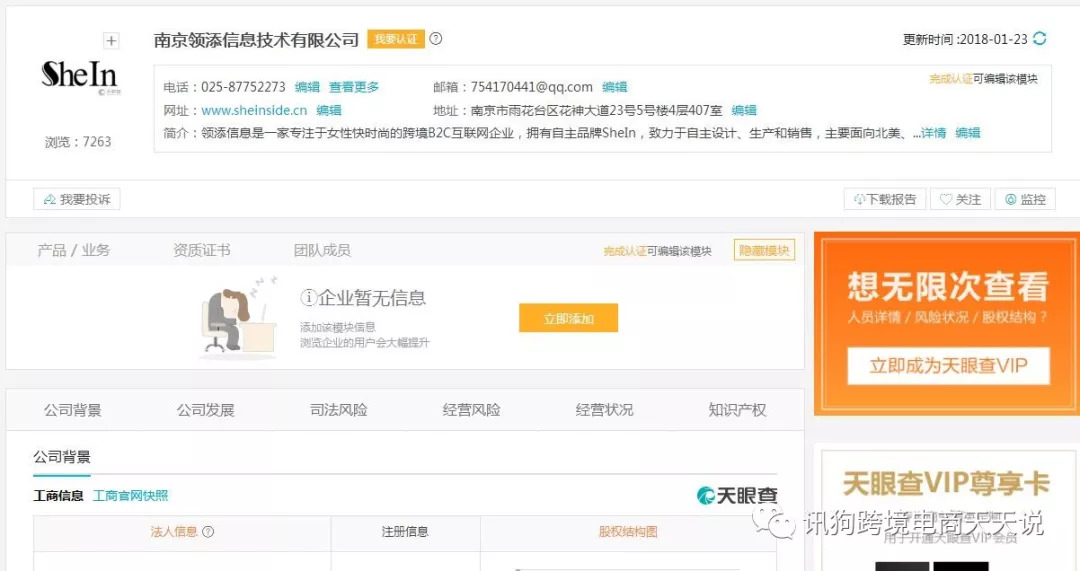This screenshot has height=571, width=1080.
Task: Click the 我要认证 badge button
Action: pos(395,39)
